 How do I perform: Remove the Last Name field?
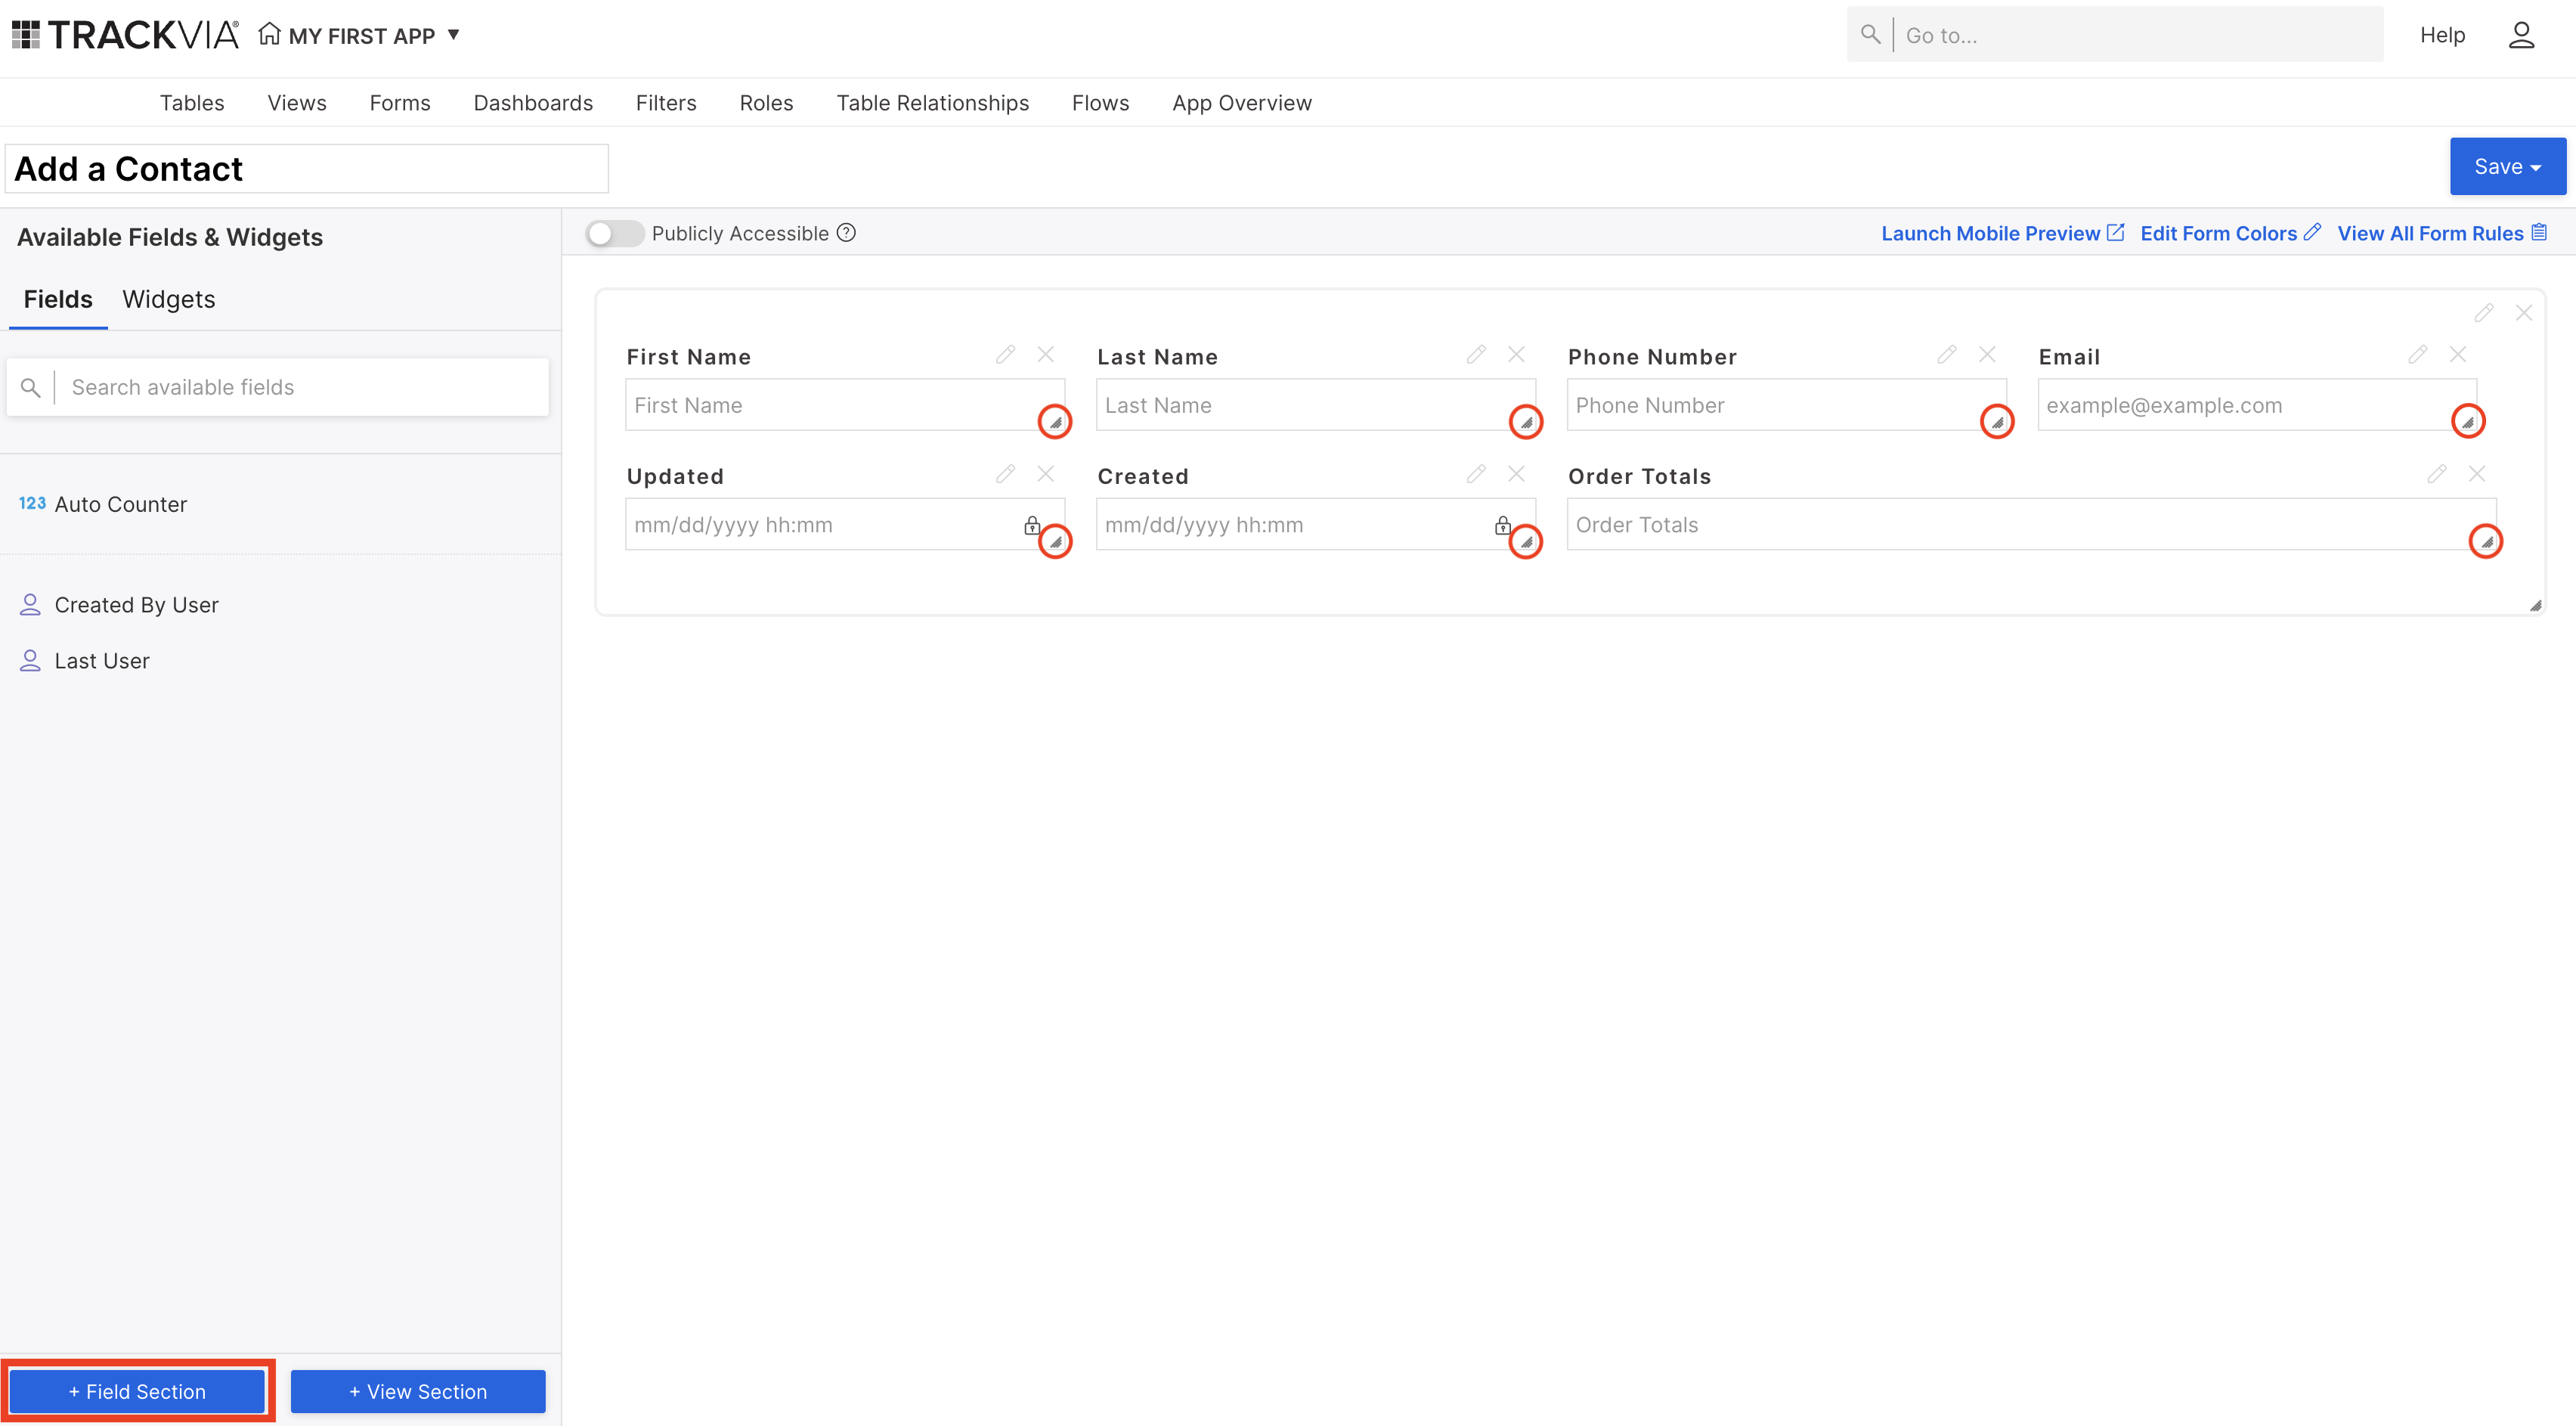[1517, 354]
